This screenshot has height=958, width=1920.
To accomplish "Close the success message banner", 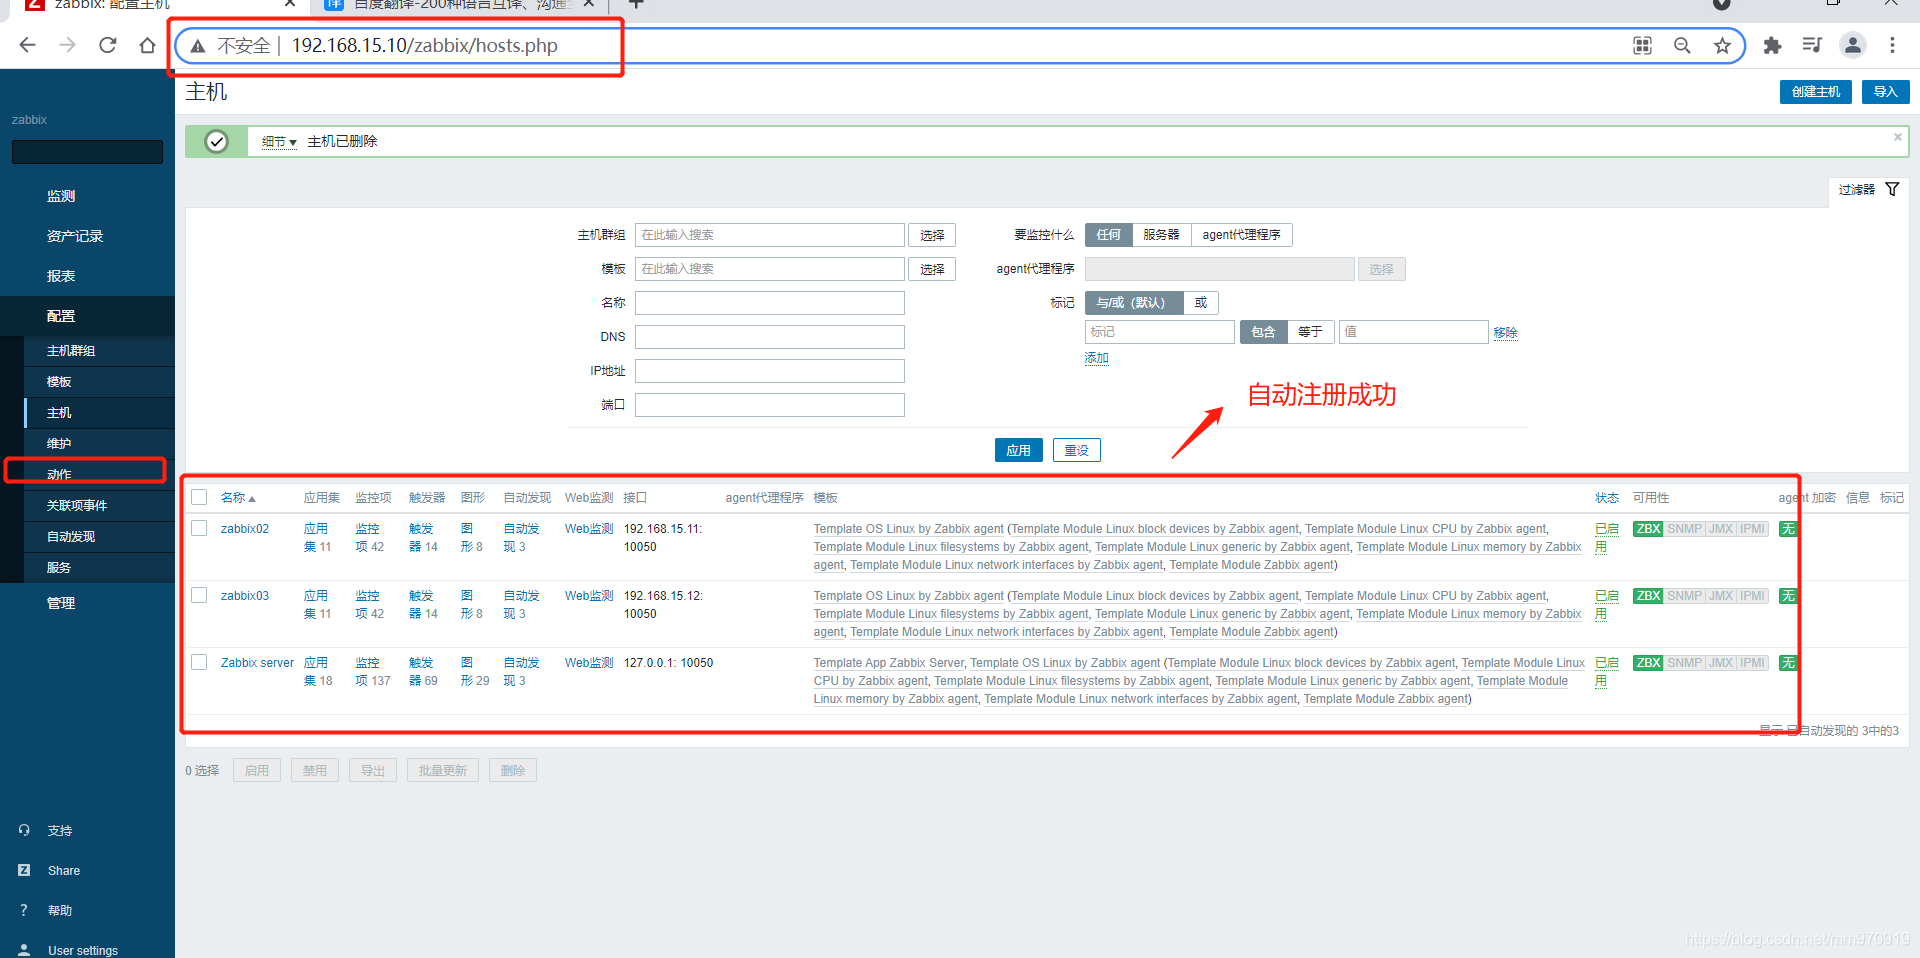I will pyautogui.click(x=1897, y=137).
